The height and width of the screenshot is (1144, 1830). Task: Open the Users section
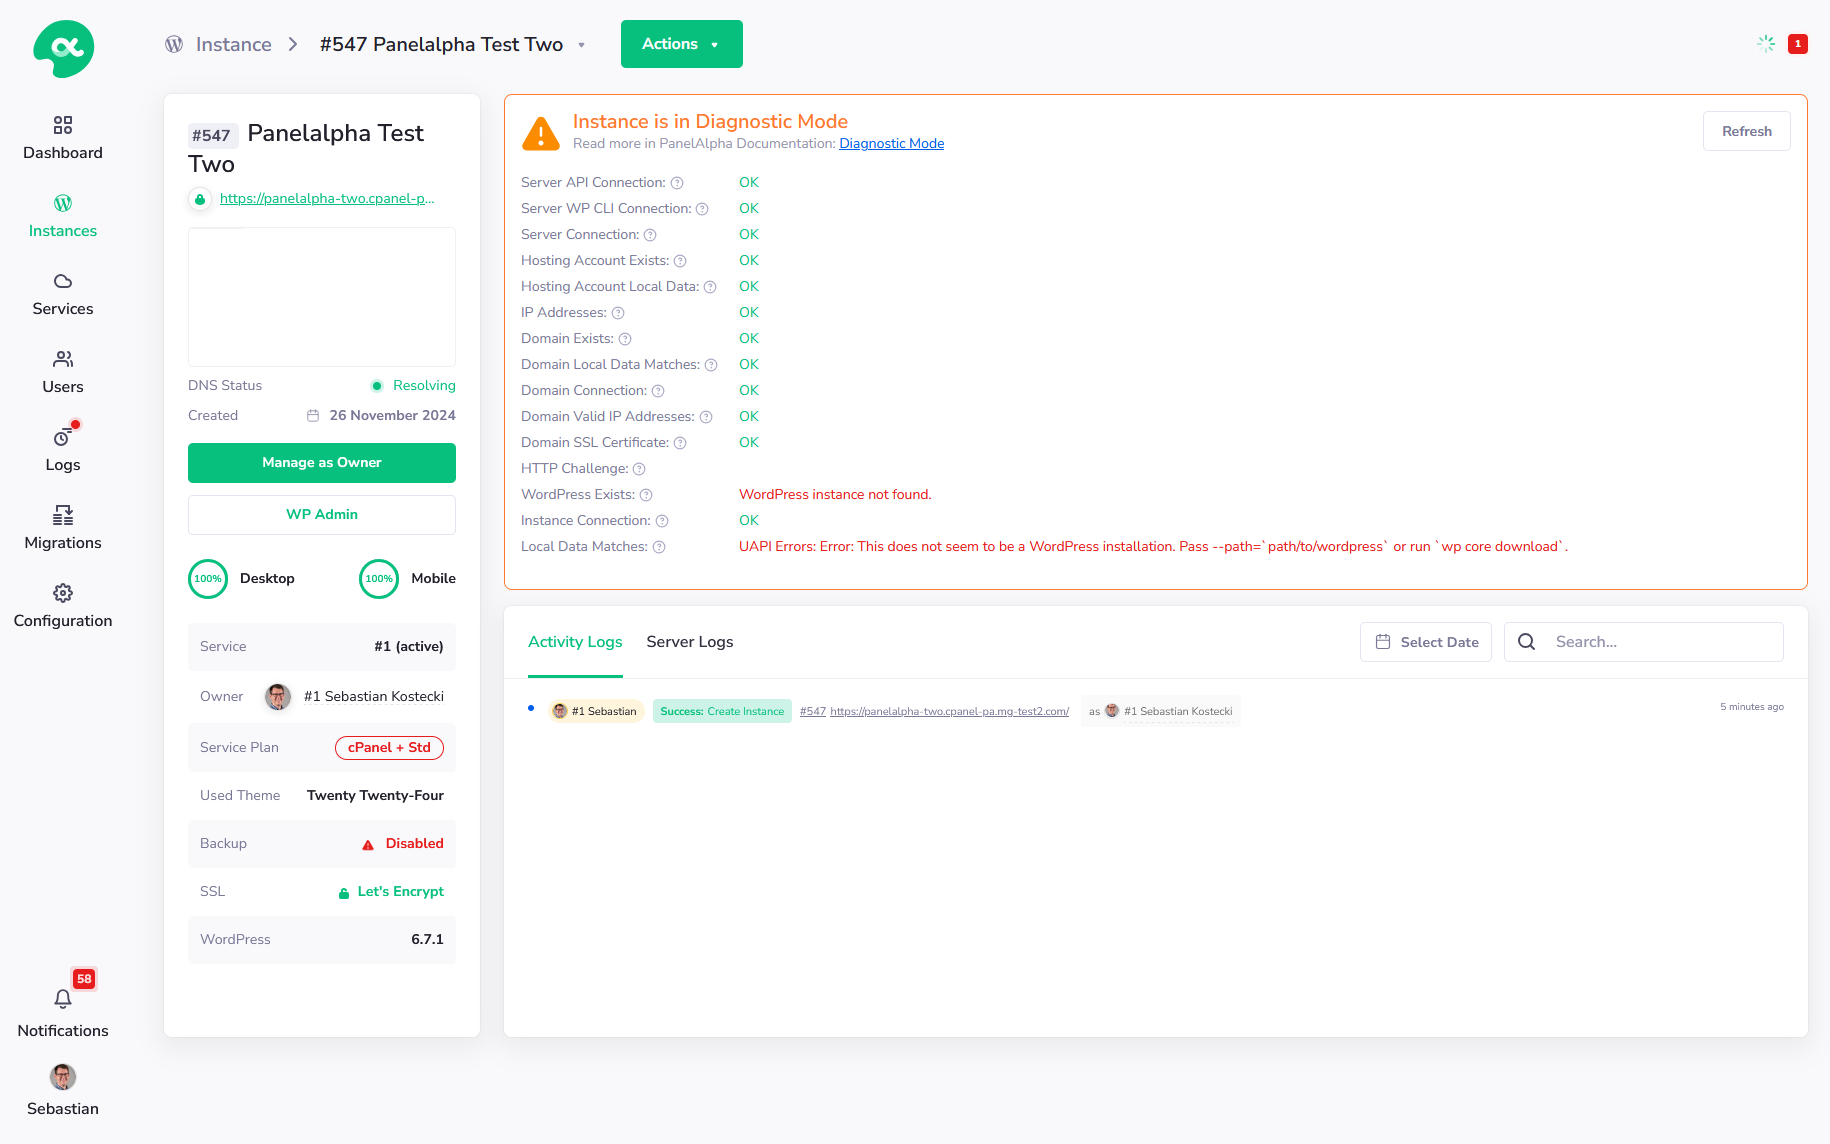63,372
